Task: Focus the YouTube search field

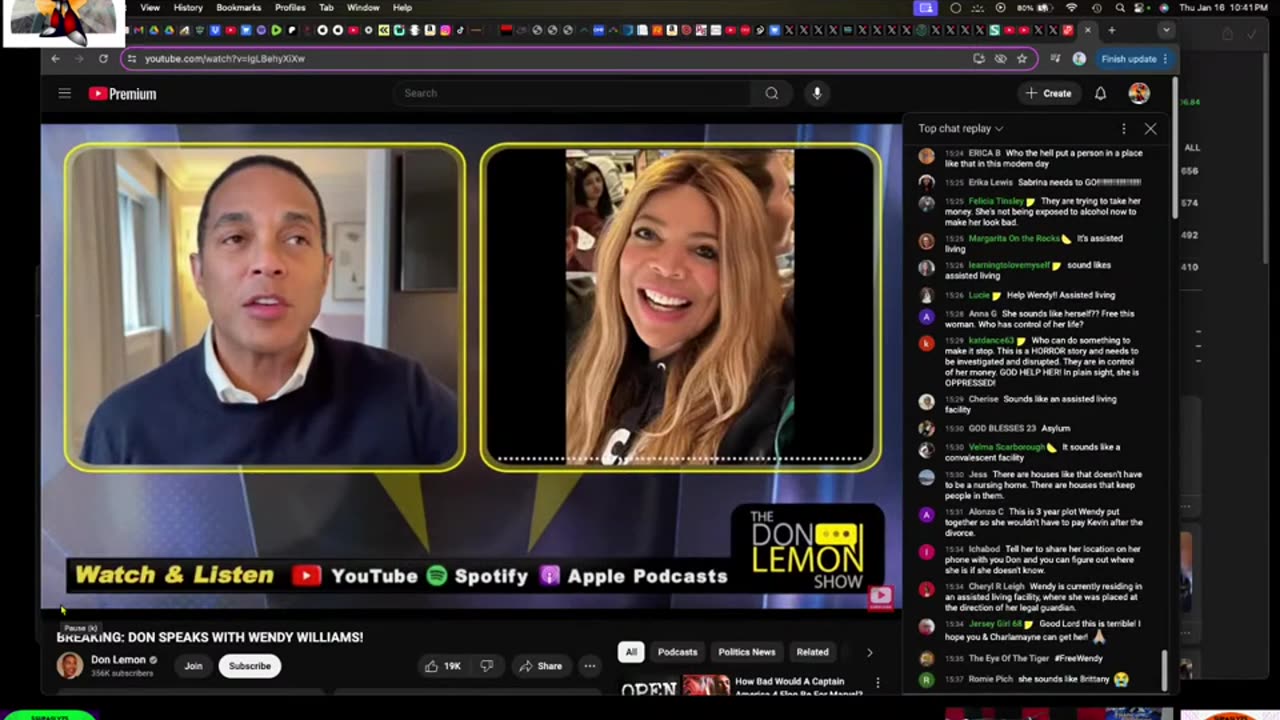Action: point(572,93)
